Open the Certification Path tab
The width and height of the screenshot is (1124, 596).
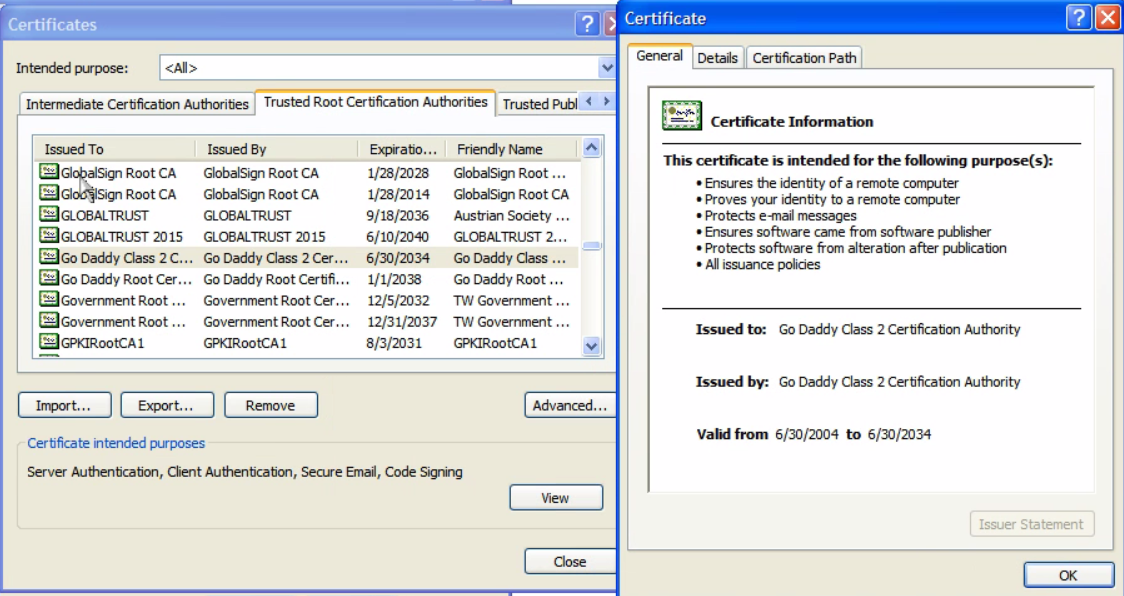804,58
